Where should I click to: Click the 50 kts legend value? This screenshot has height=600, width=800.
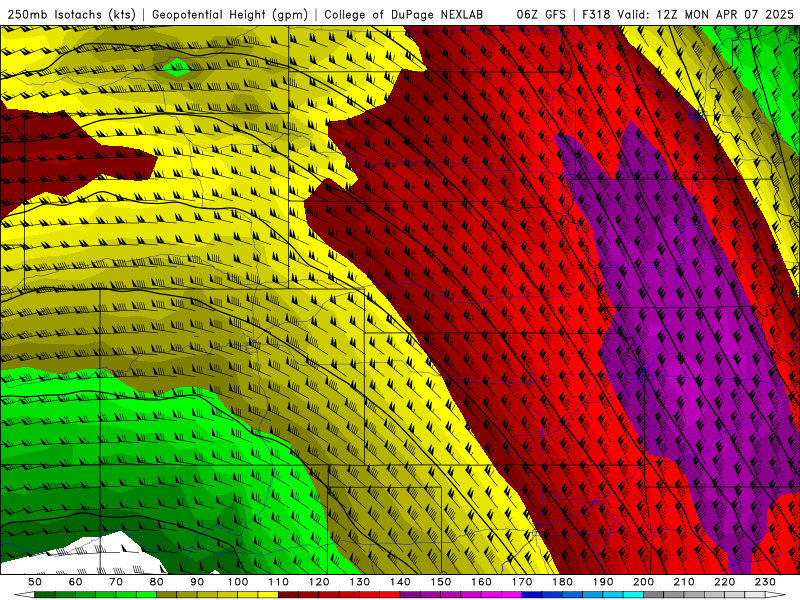(35, 582)
